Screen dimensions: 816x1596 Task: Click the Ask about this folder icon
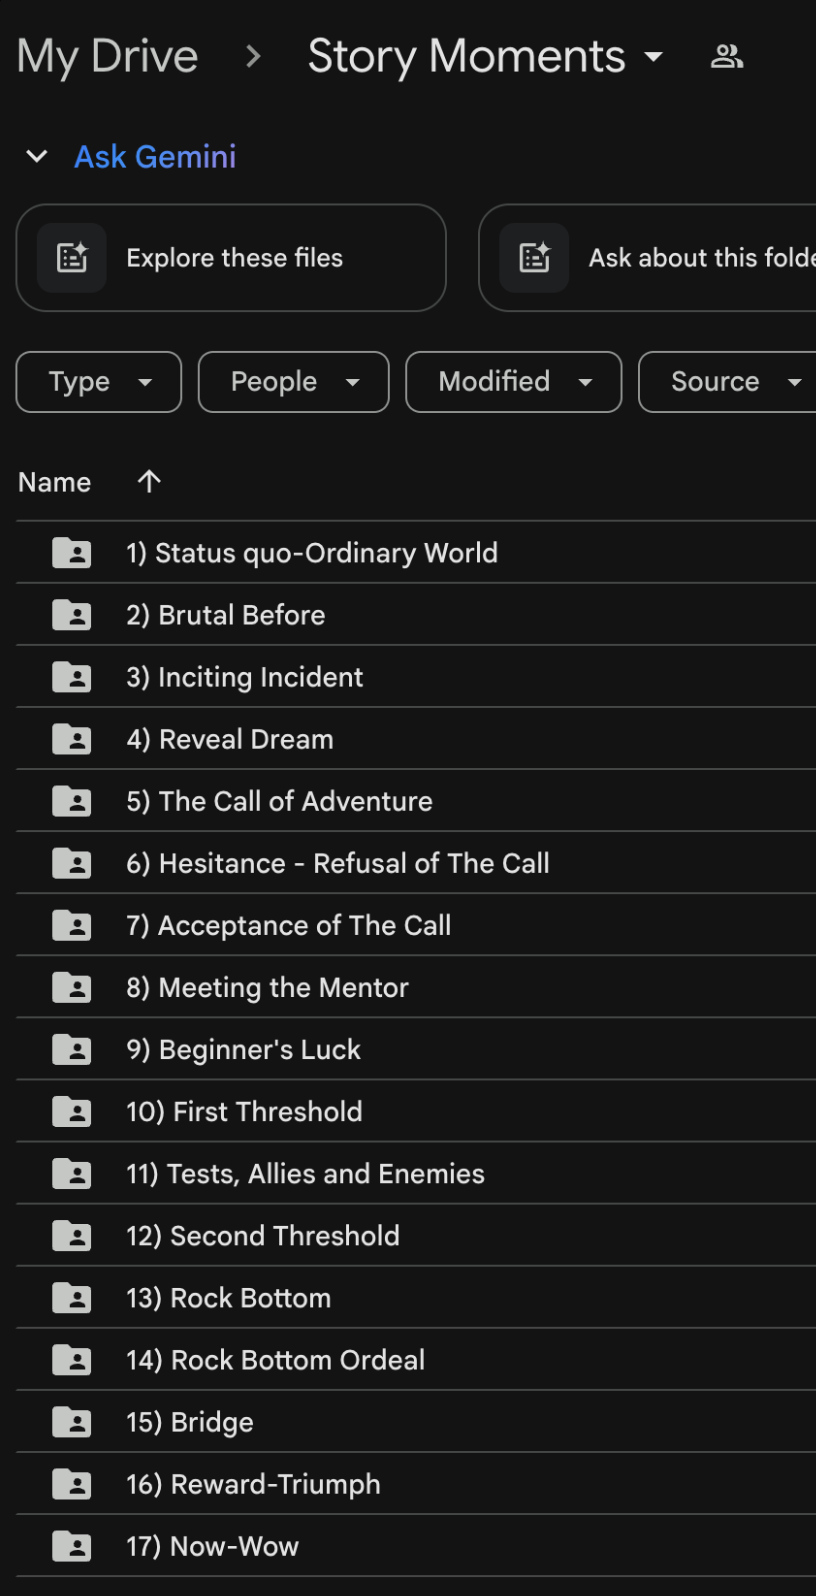[534, 258]
